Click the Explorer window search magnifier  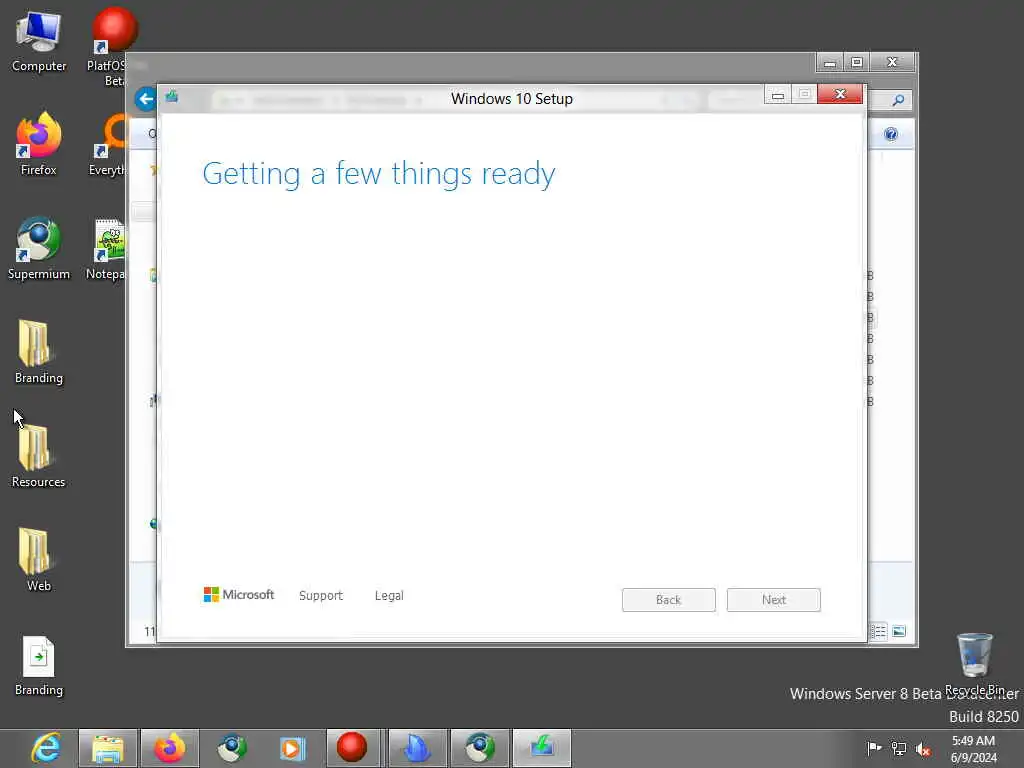pyautogui.click(x=898, y=100)
